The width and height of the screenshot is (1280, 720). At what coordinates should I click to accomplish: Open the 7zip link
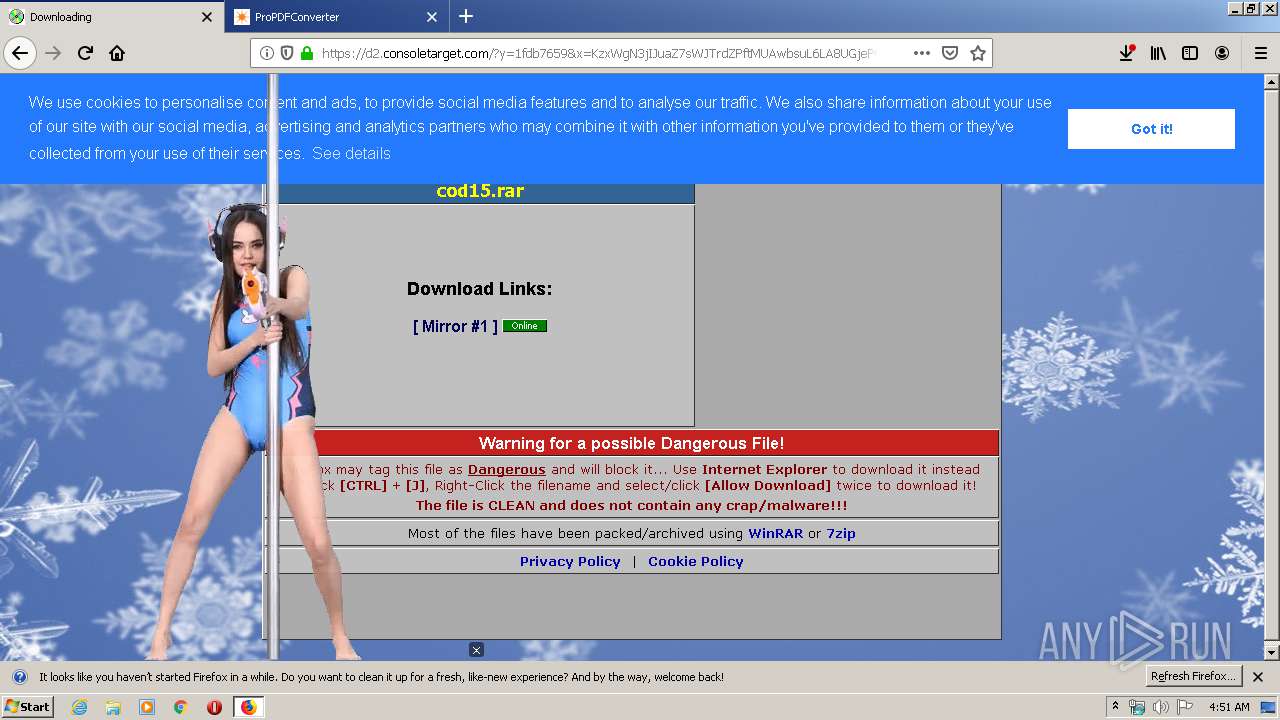coord(841,533)
